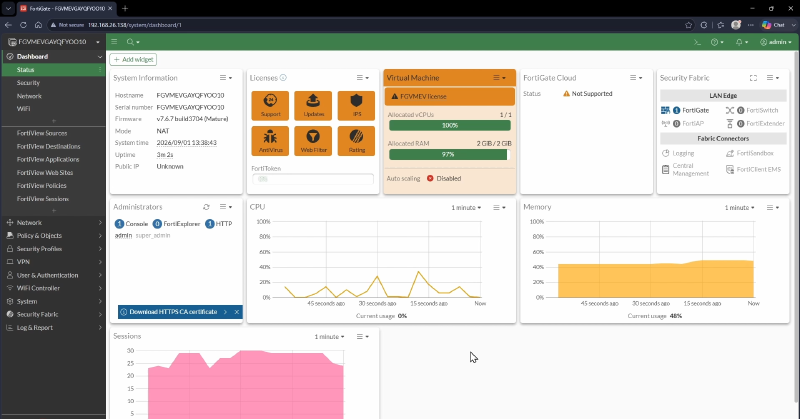The height and width of the screenshot is (419, 800).
Task: Open the admin user dropdown
Action: (x=776, y=42)
